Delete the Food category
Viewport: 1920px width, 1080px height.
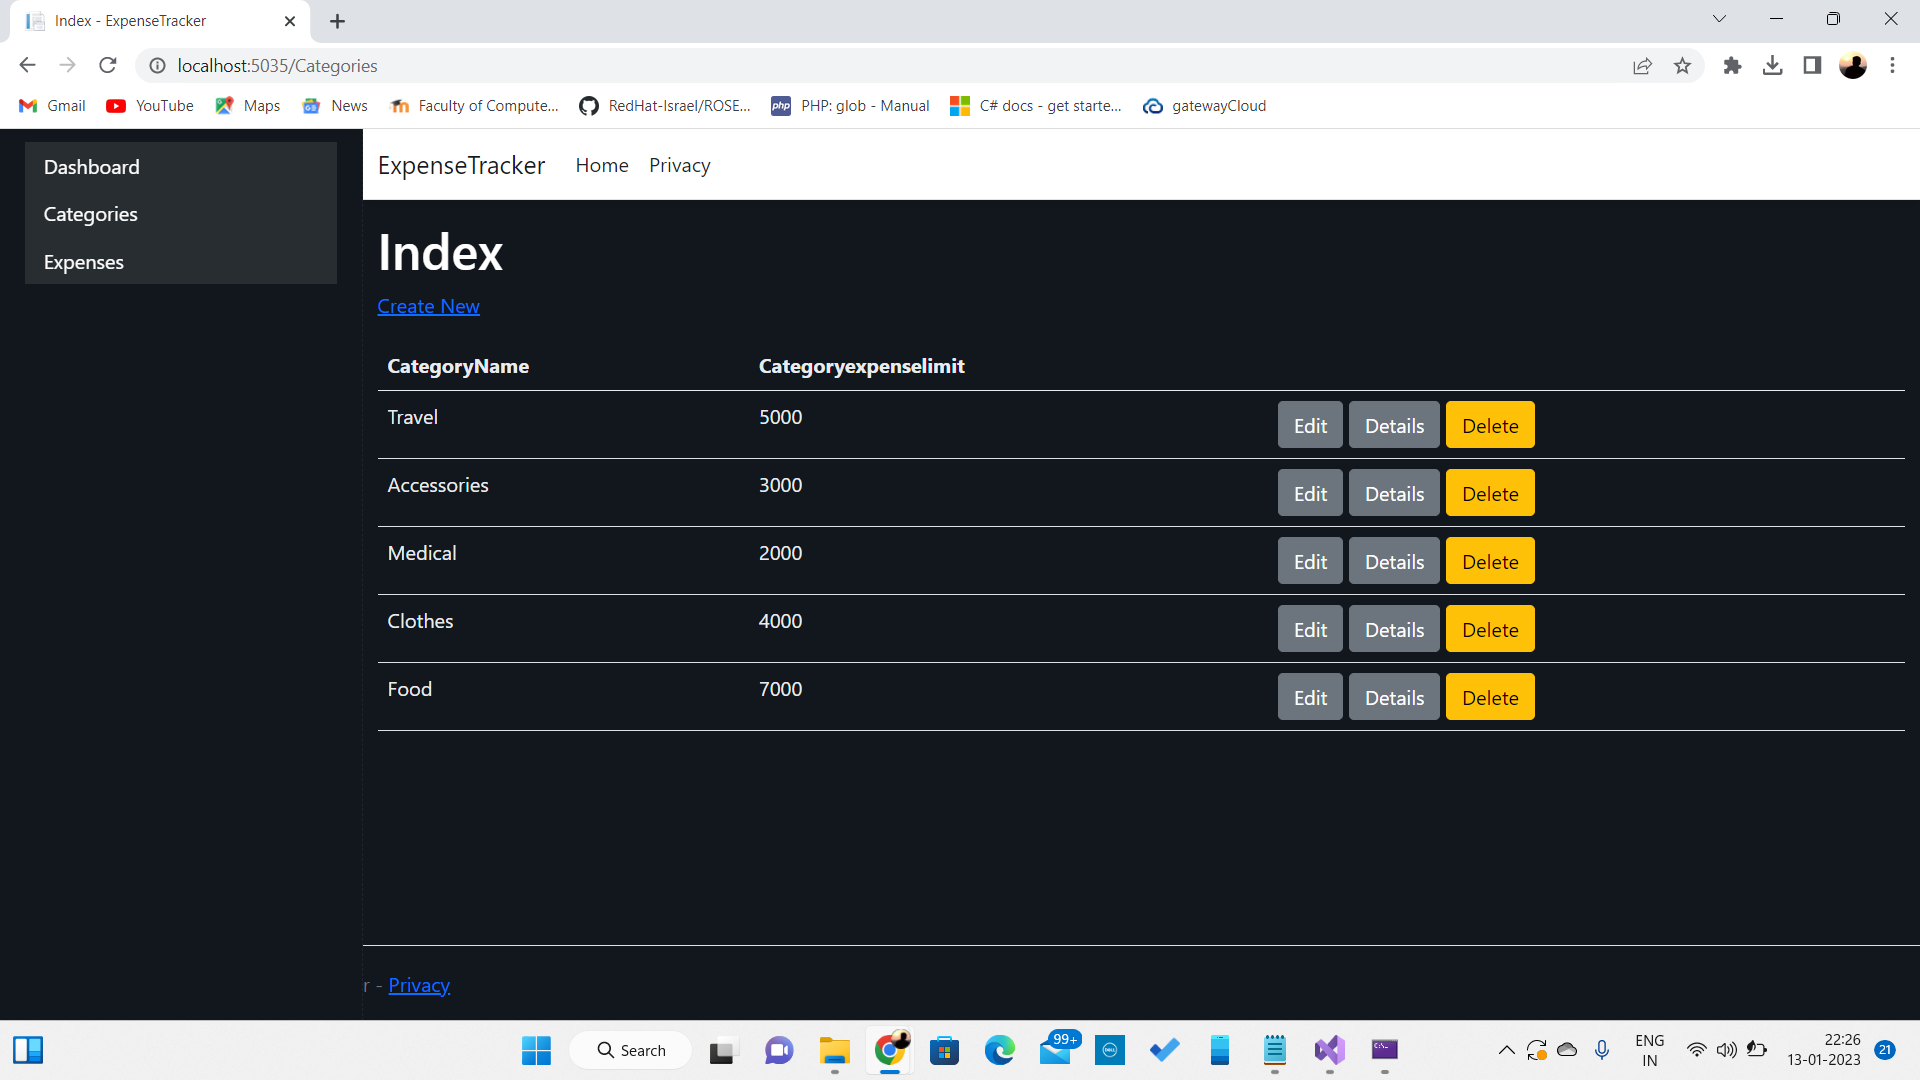click(1490, 697)
